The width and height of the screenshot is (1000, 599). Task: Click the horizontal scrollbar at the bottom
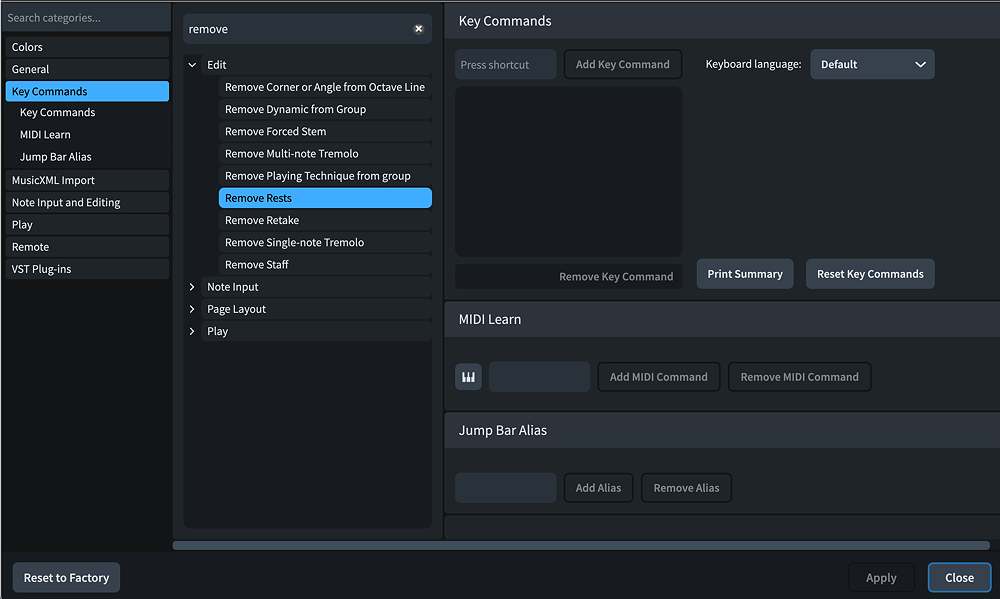[x=580, y=545]
